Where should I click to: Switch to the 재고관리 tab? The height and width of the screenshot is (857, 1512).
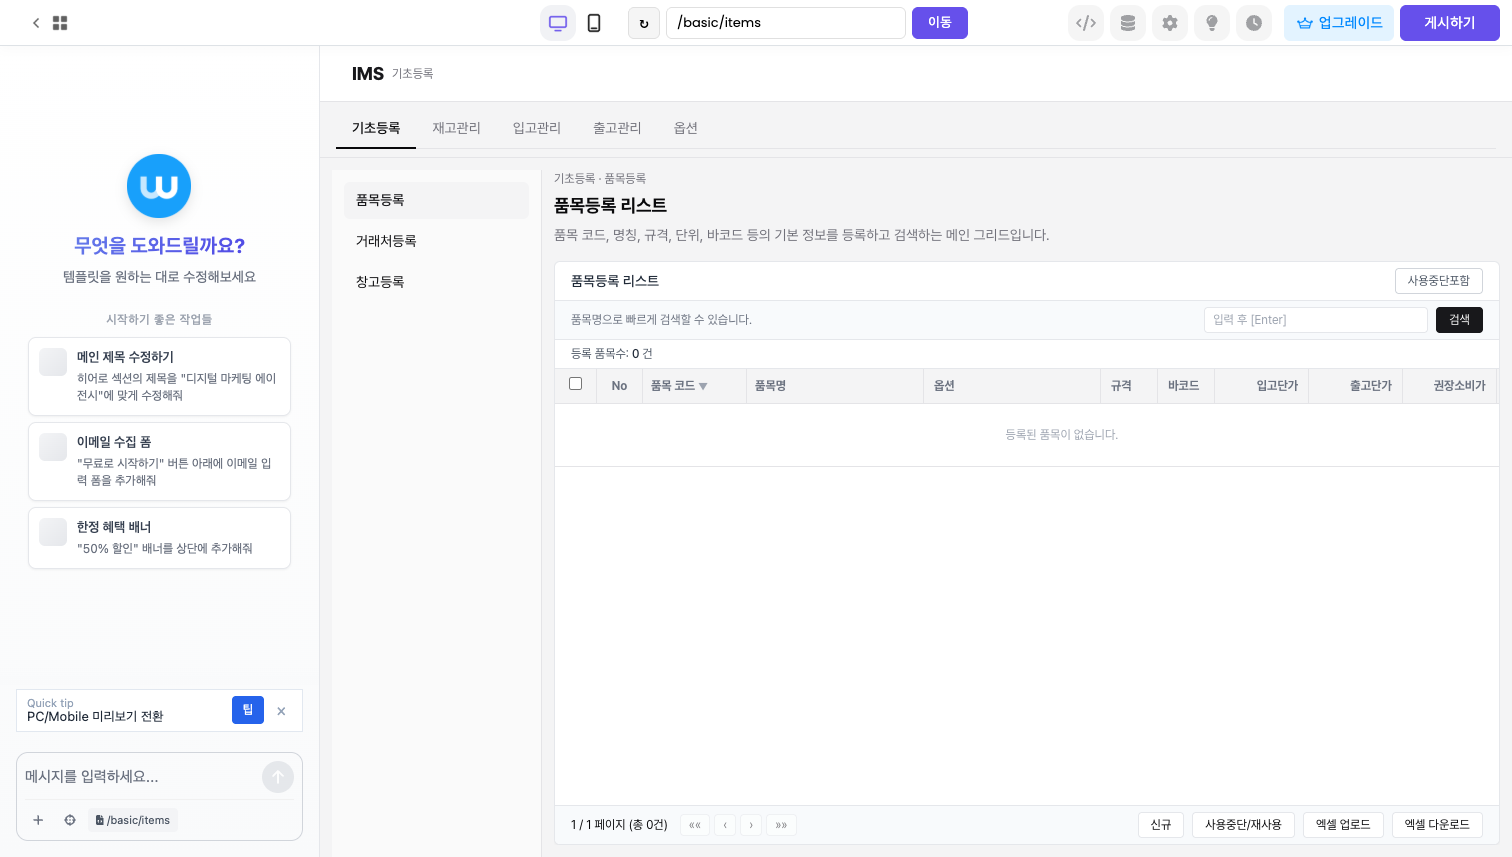pos(456,128)
